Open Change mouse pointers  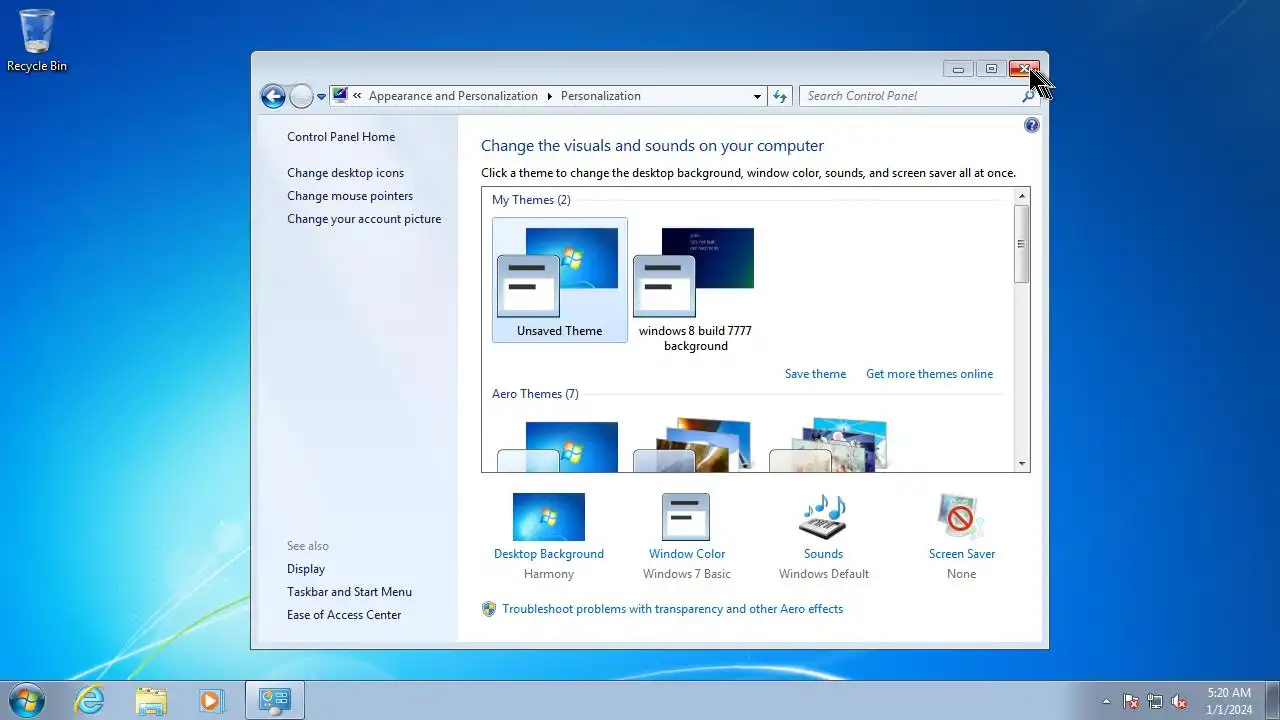(x=350, y=196)
